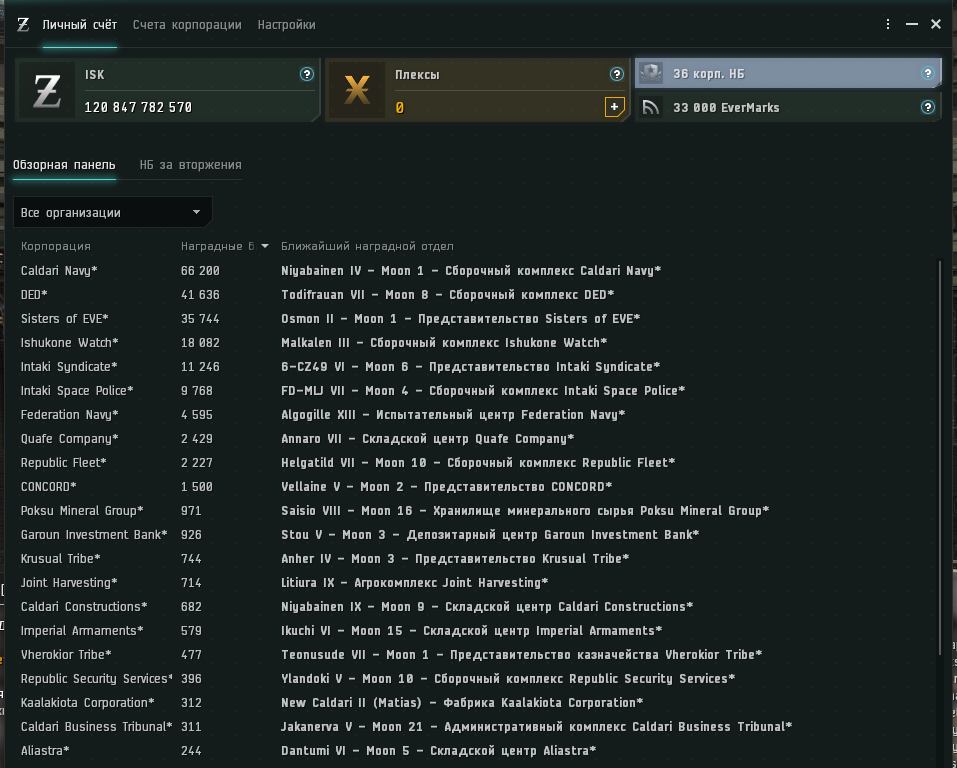
Task: Click station Osmon II - Moon 1
Action: click(x=461, y=318)
